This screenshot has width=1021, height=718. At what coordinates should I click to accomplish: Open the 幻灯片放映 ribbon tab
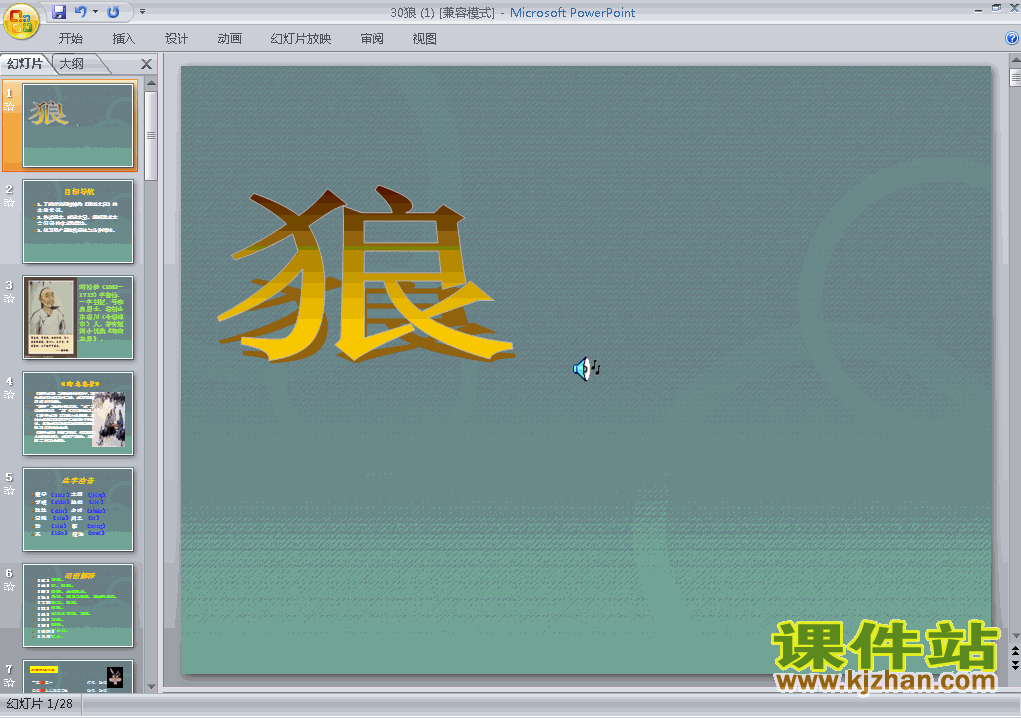pos(300,38)
